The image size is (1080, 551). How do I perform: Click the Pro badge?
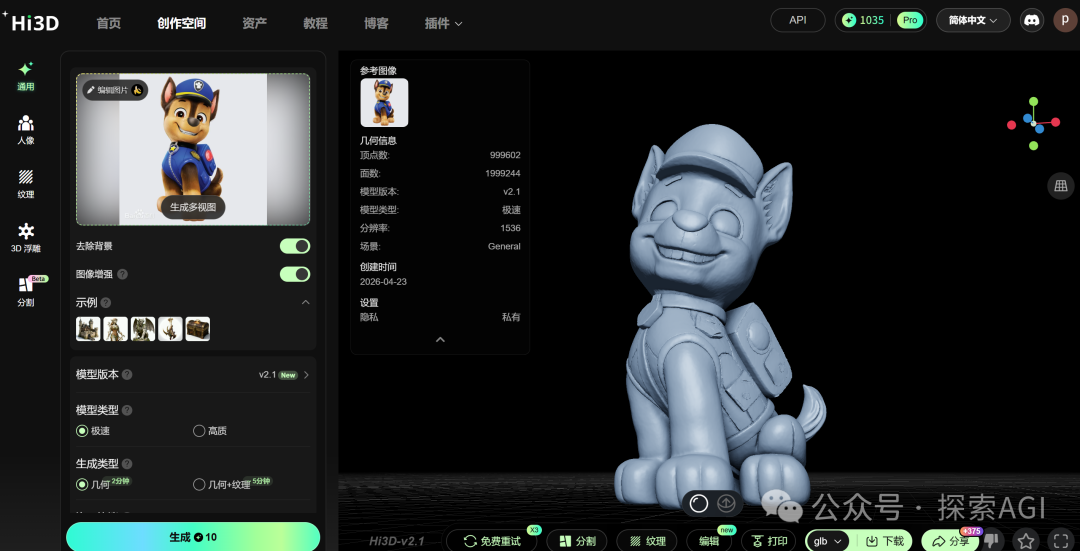pyautogui.click(x=910, y=20)
